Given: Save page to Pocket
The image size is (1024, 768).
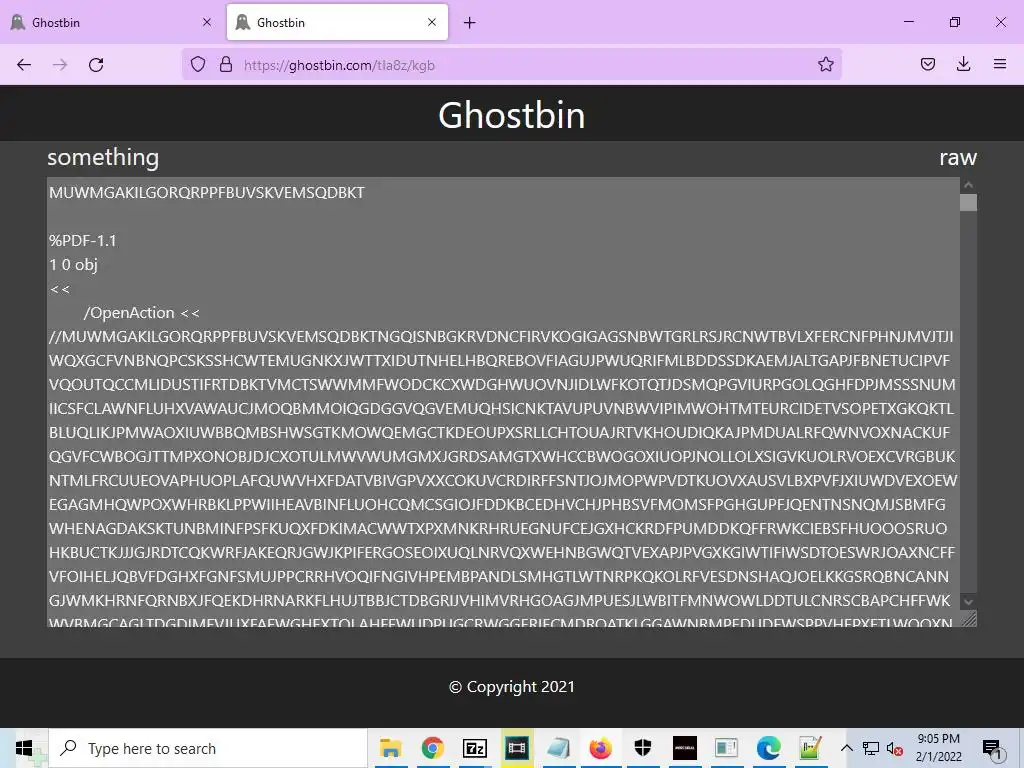Looking at the screenshot, I should coord(927,65).
